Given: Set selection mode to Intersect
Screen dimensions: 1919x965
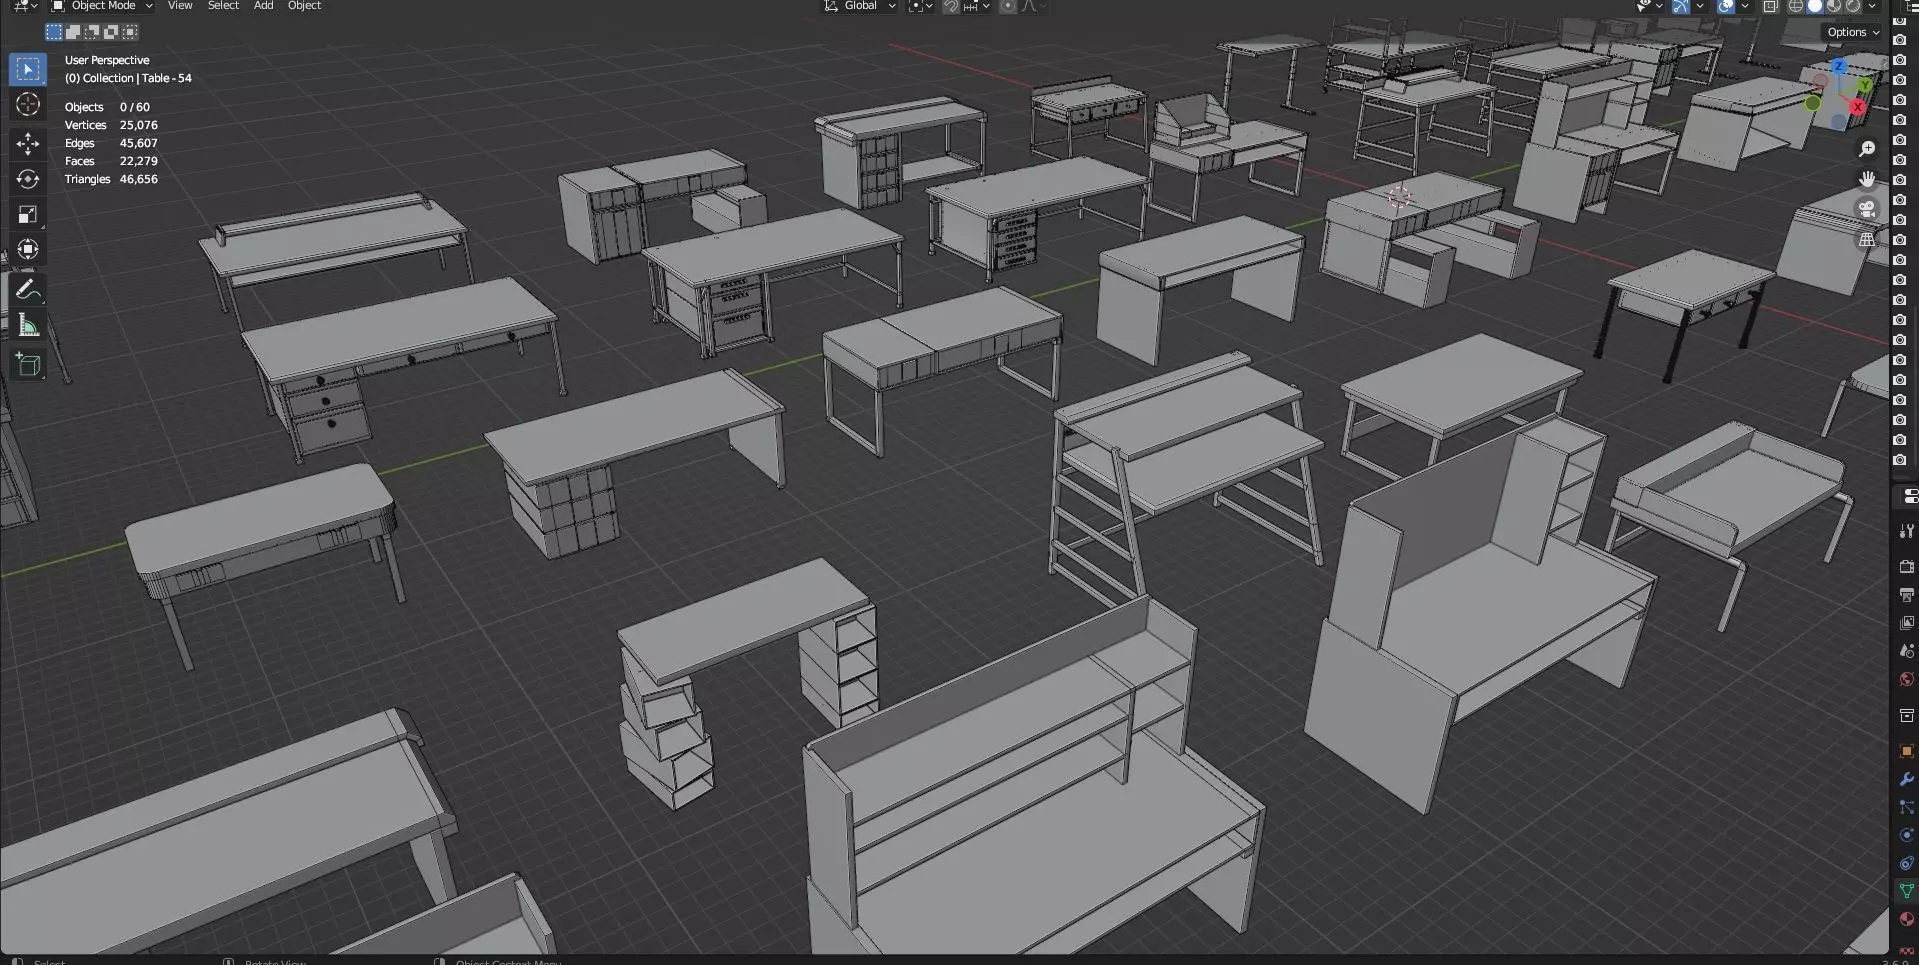Looking at the screenshot, I should tap(130, 32).
